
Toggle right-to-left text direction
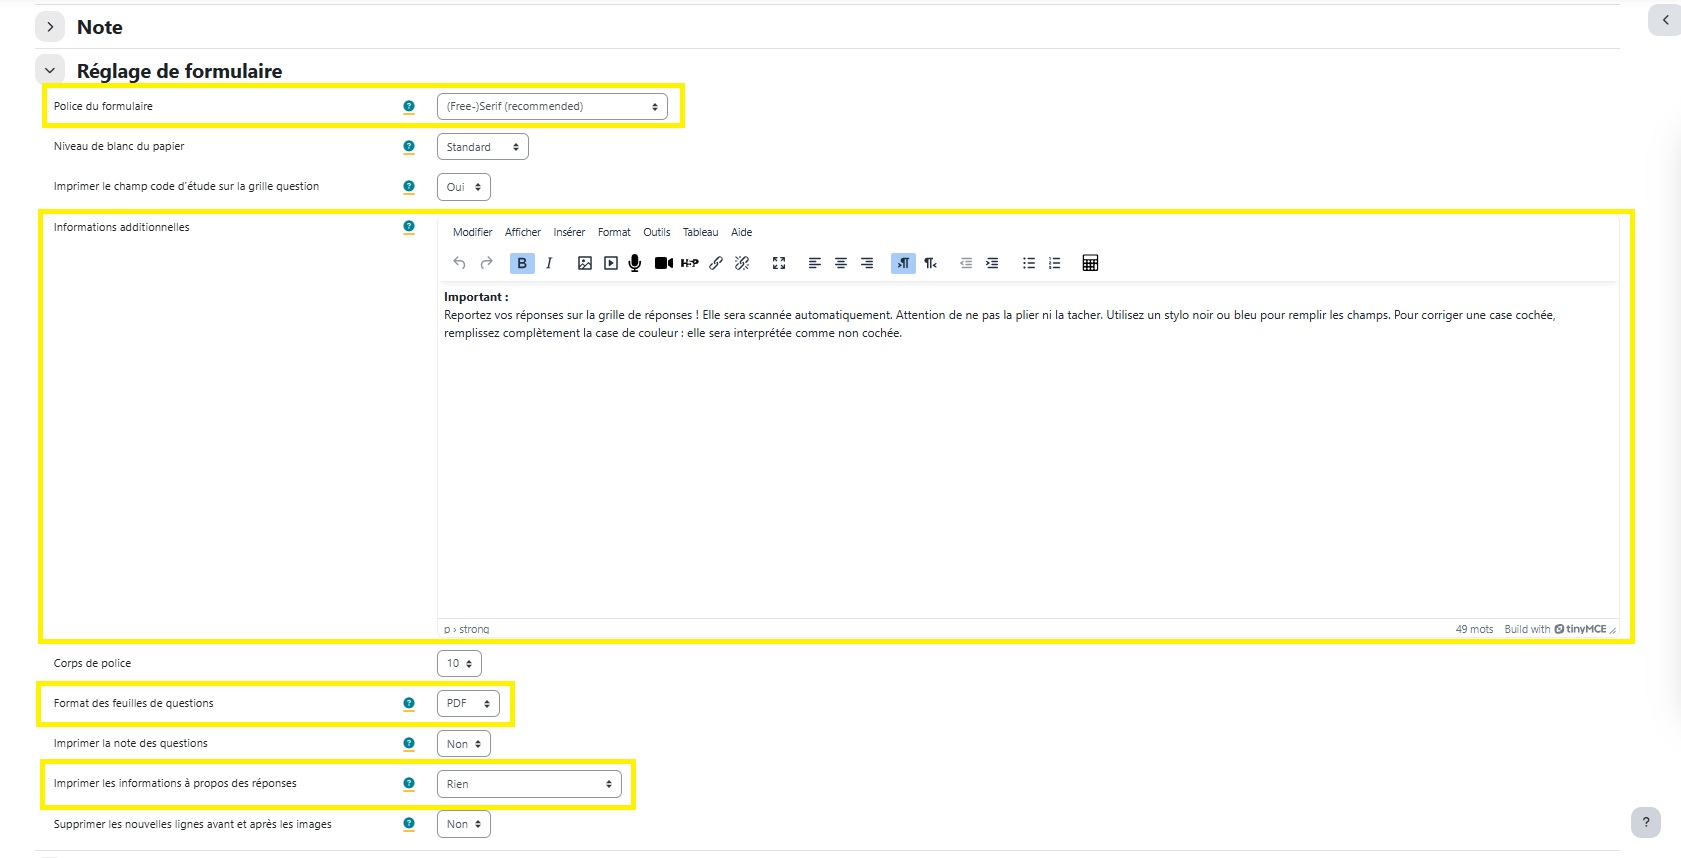pos(931,263)
